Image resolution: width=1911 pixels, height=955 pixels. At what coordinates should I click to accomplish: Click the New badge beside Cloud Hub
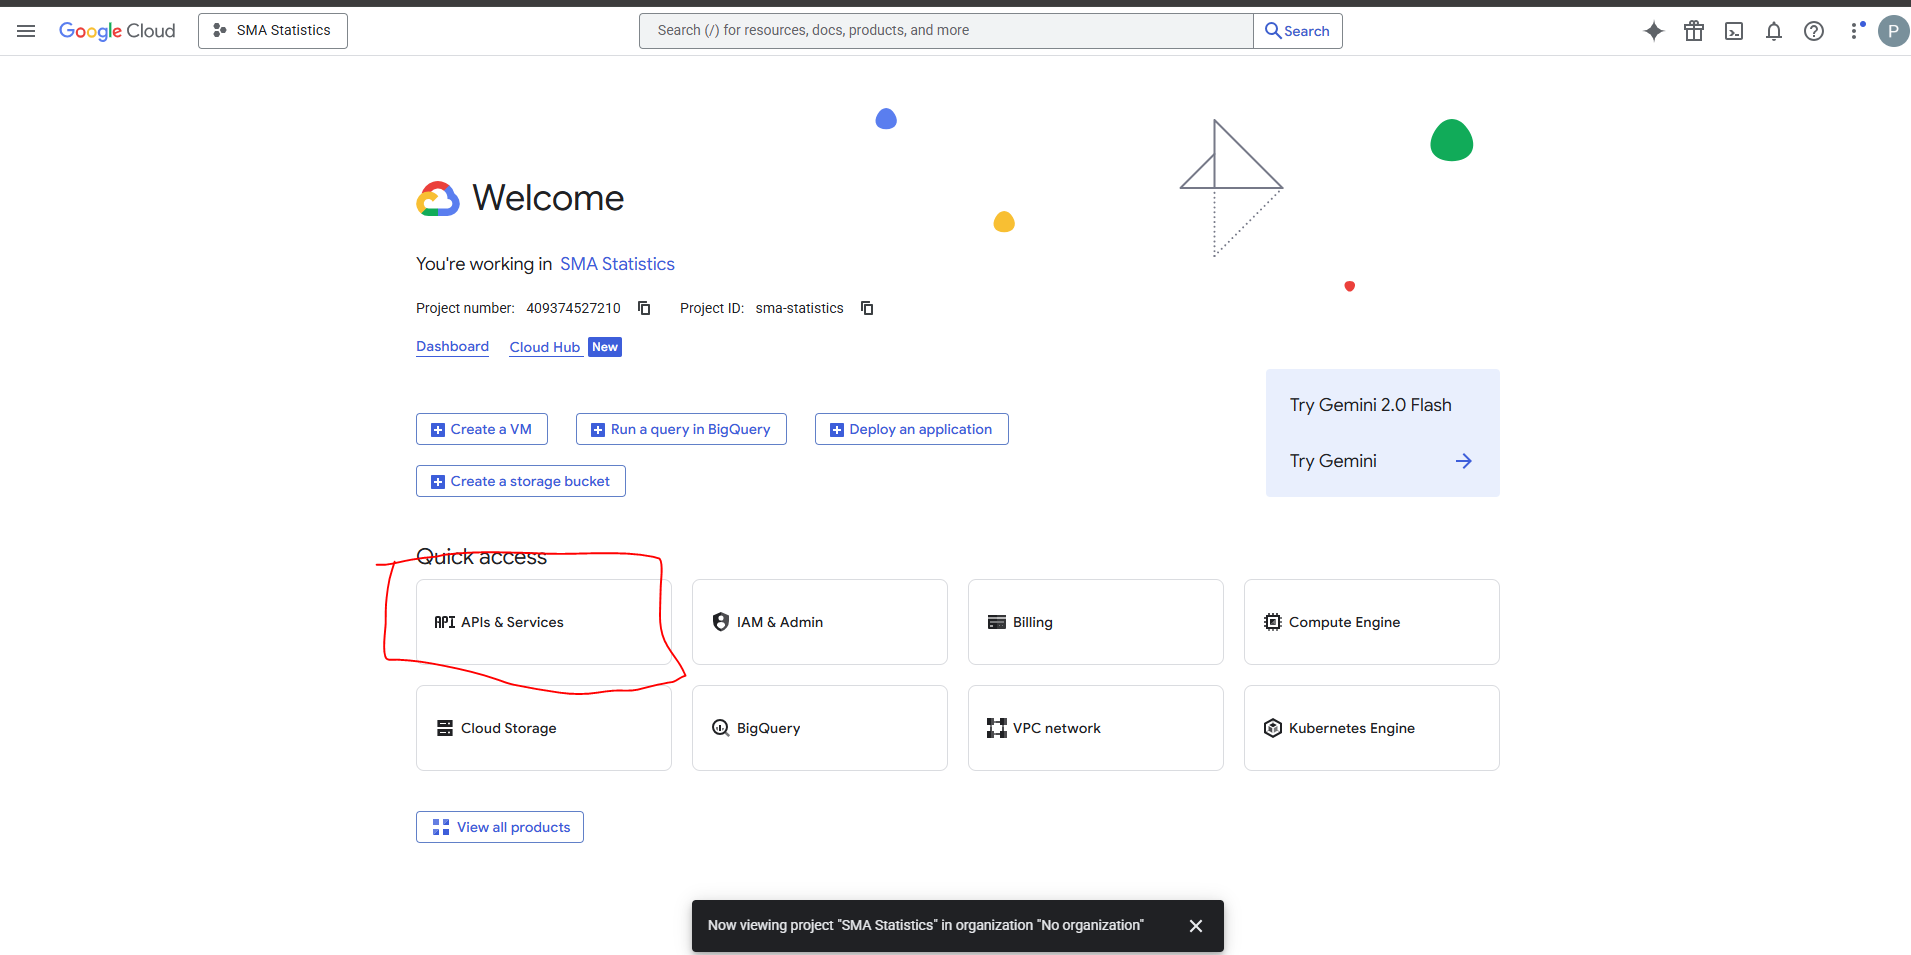click(605, 347)
